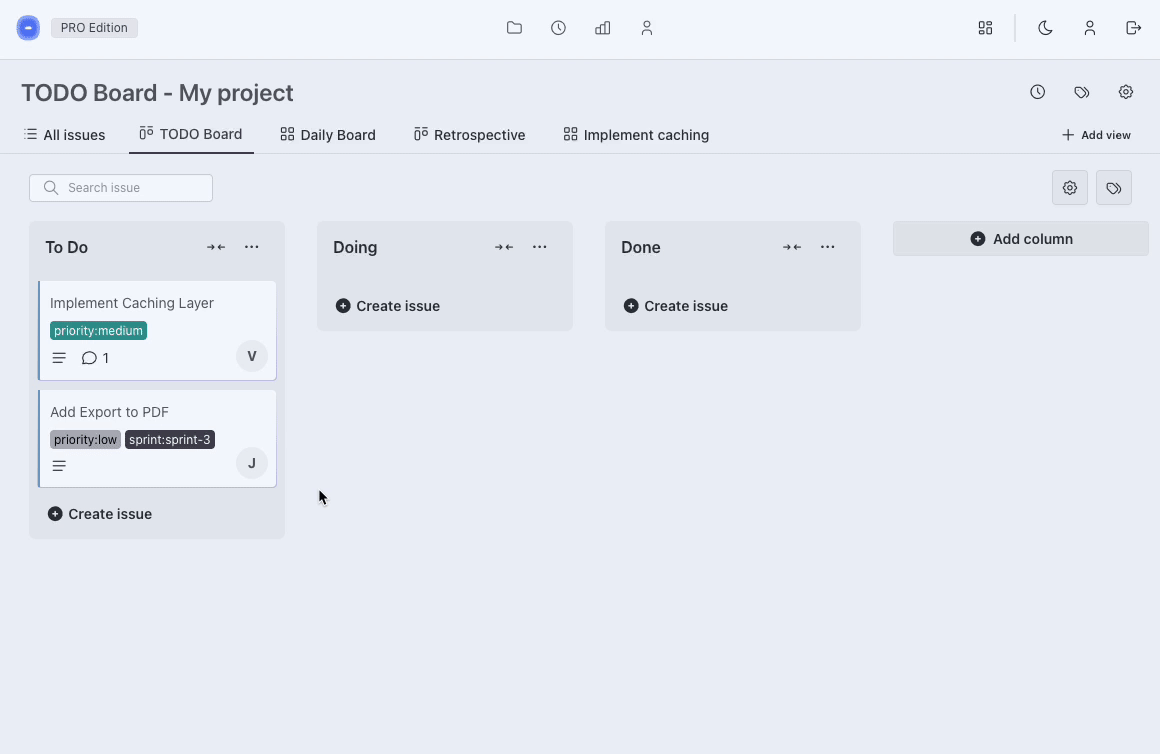Click the clock icon in top navigation
The width and height of the screenshot is (1160, 754).
pos(558,28)
